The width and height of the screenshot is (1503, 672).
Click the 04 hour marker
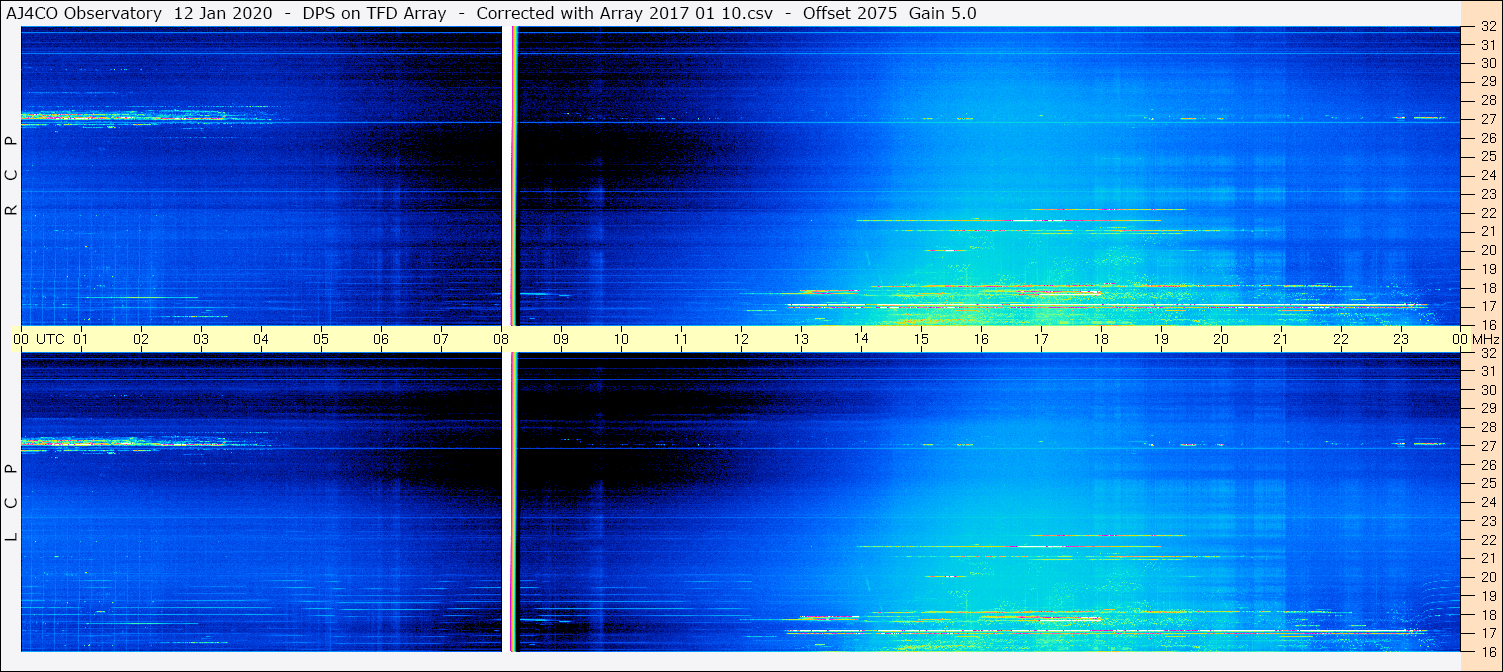[261, 339]
